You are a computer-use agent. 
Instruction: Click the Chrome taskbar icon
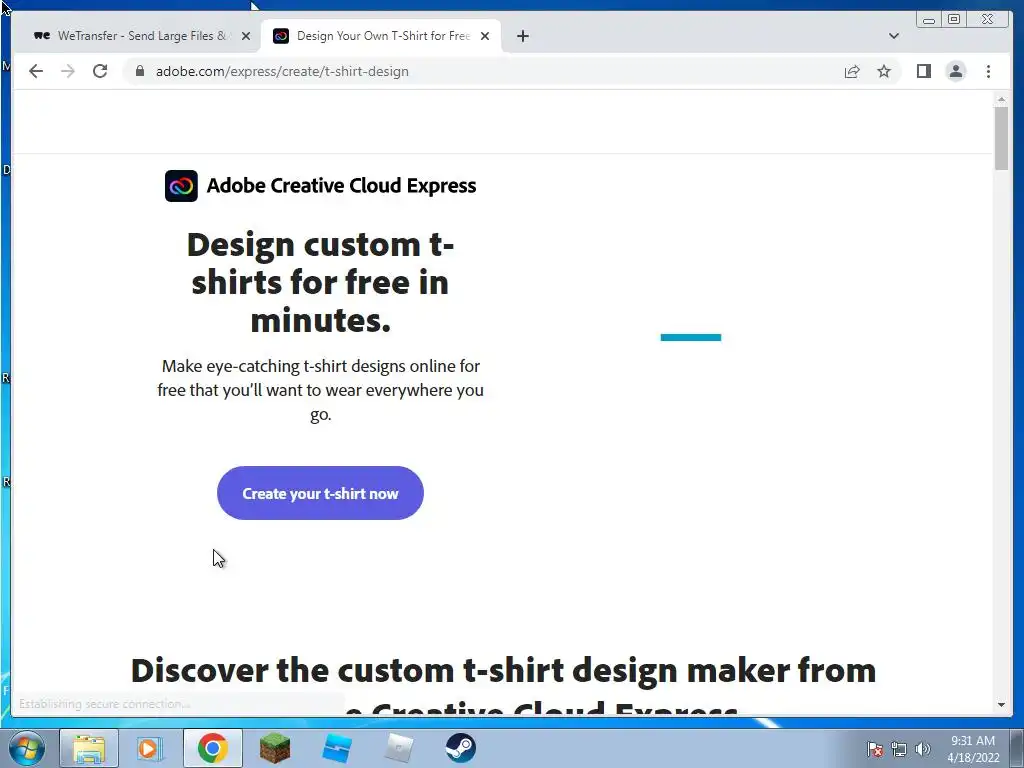[x=213, y=748]
